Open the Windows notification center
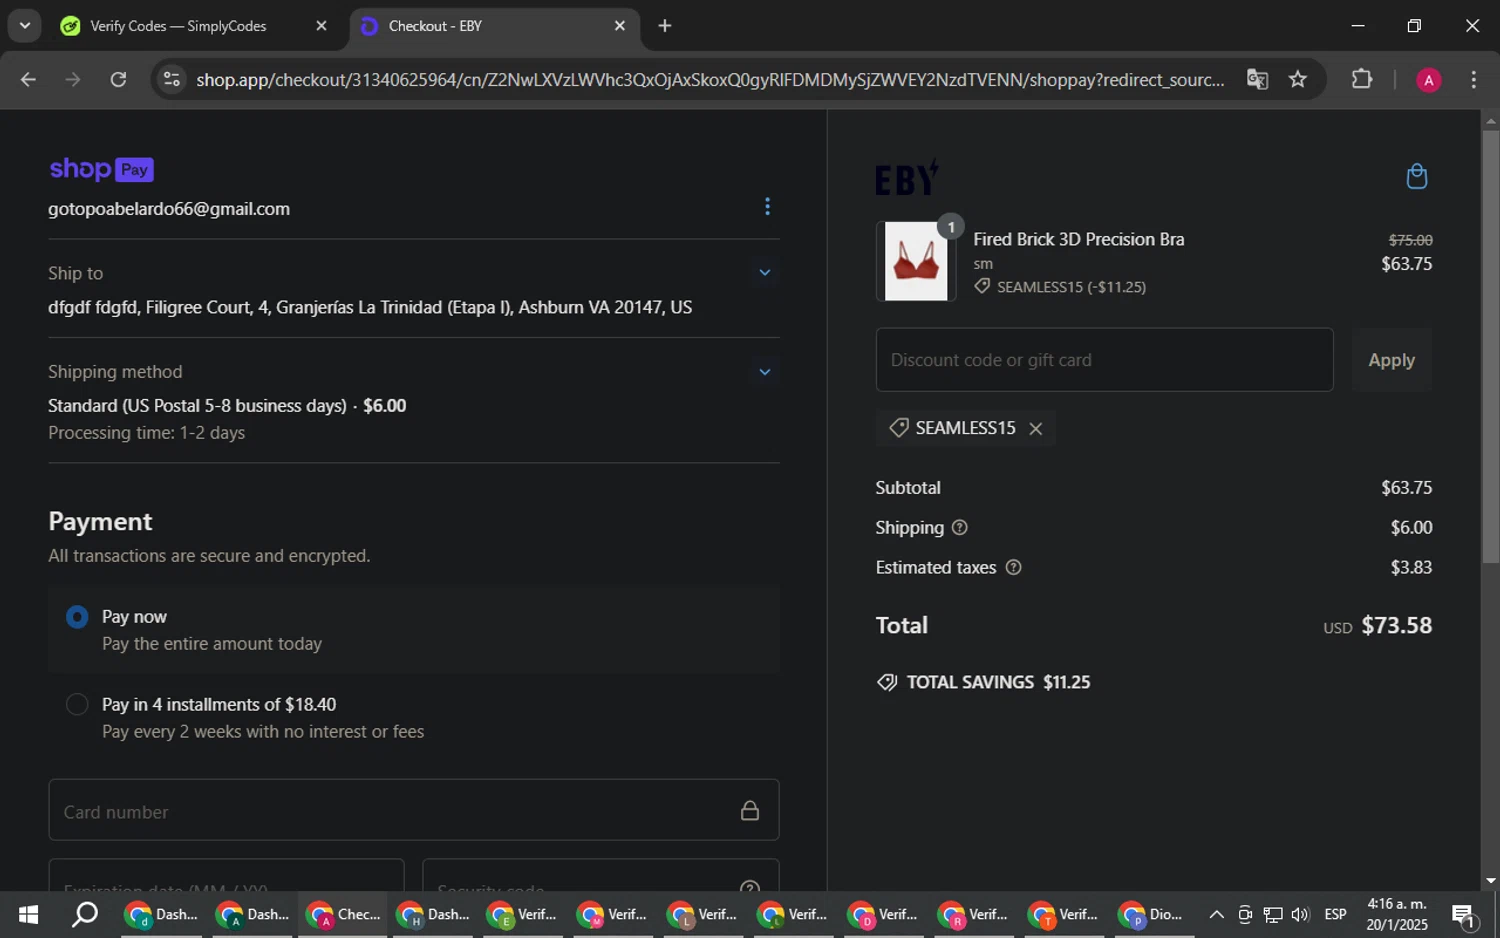1500x938 pixels. pos(1464,914)
